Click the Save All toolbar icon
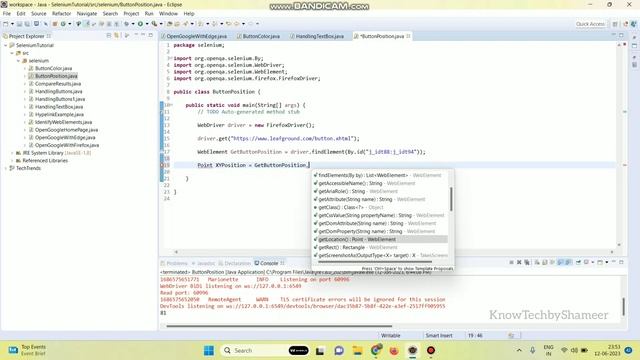The image size is (640, 360). (x=27, y=24)
